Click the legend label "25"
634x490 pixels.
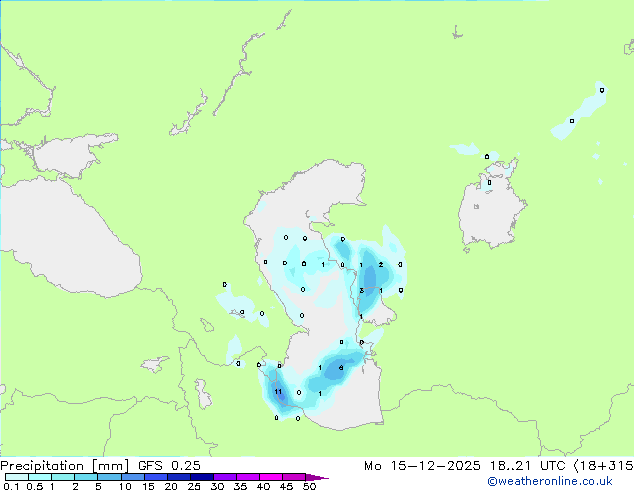[194, 486]
